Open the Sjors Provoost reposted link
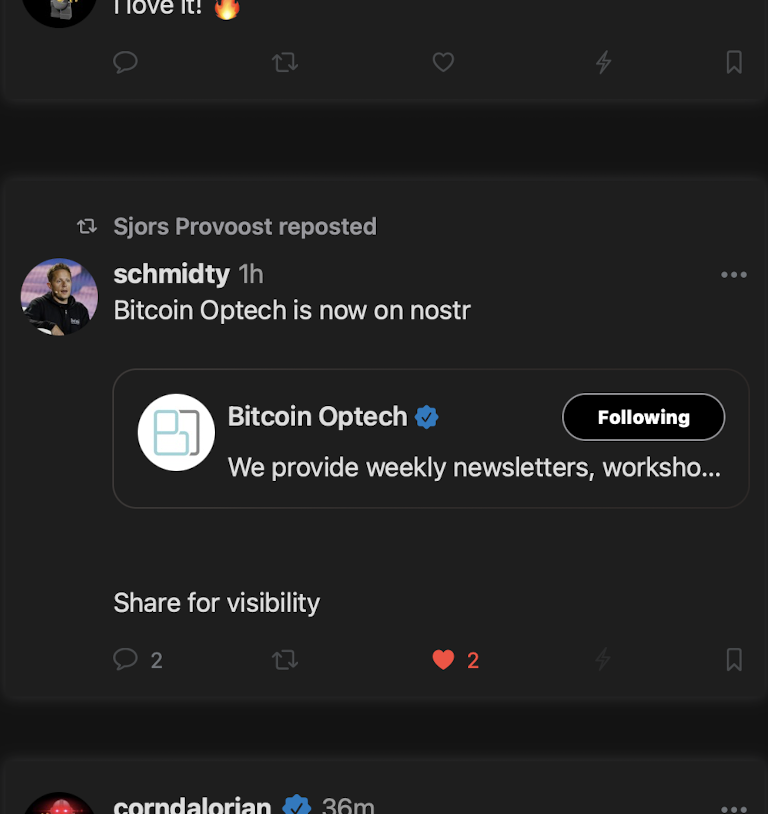768x814 pixels. pyautogui.click(x=244, y=226)
